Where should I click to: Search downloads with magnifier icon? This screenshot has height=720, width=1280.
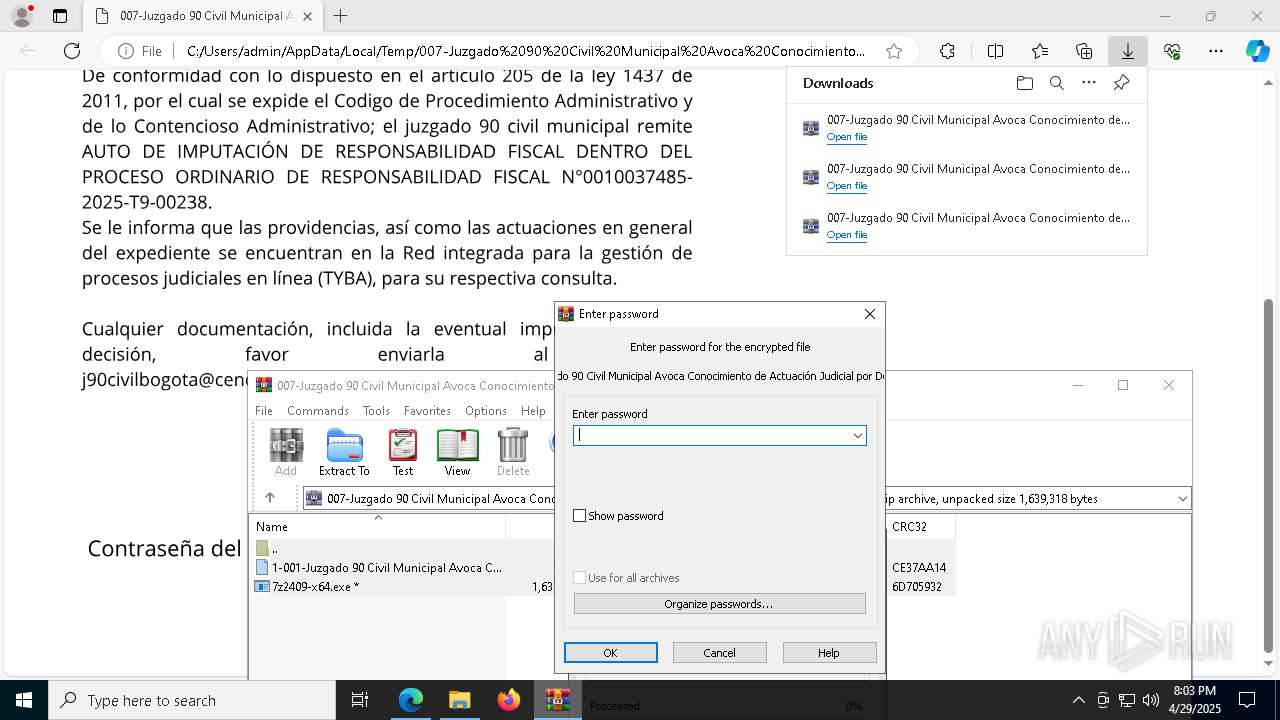[1056, 83]
